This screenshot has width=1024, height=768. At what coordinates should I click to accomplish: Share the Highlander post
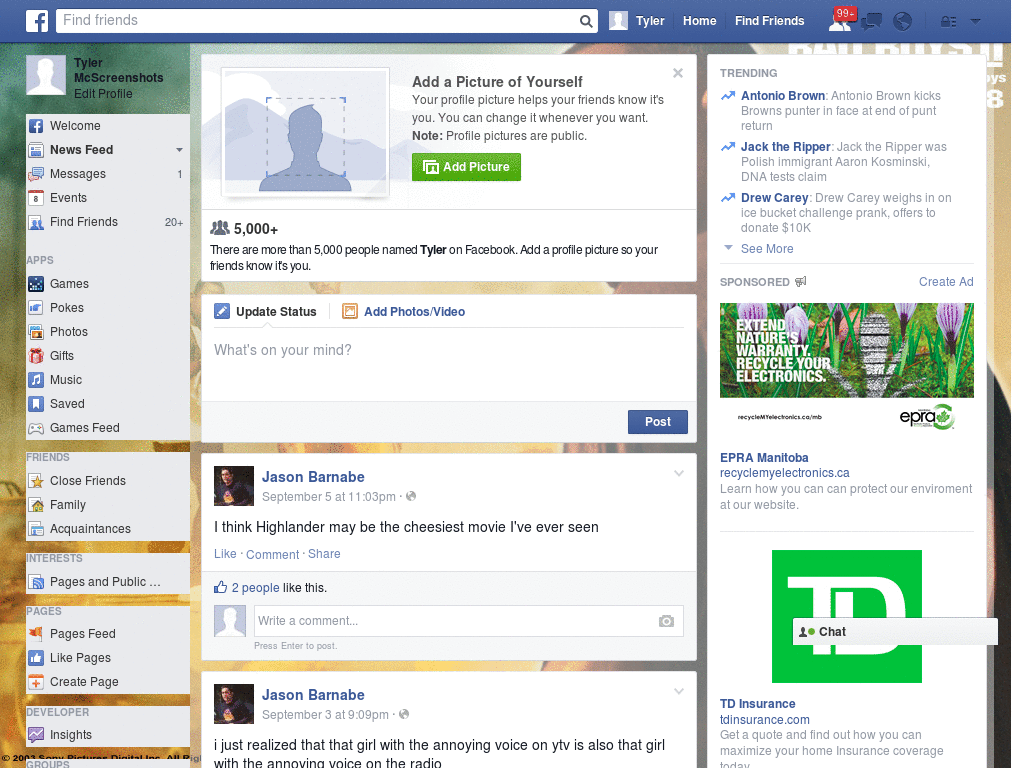[324, 554]
